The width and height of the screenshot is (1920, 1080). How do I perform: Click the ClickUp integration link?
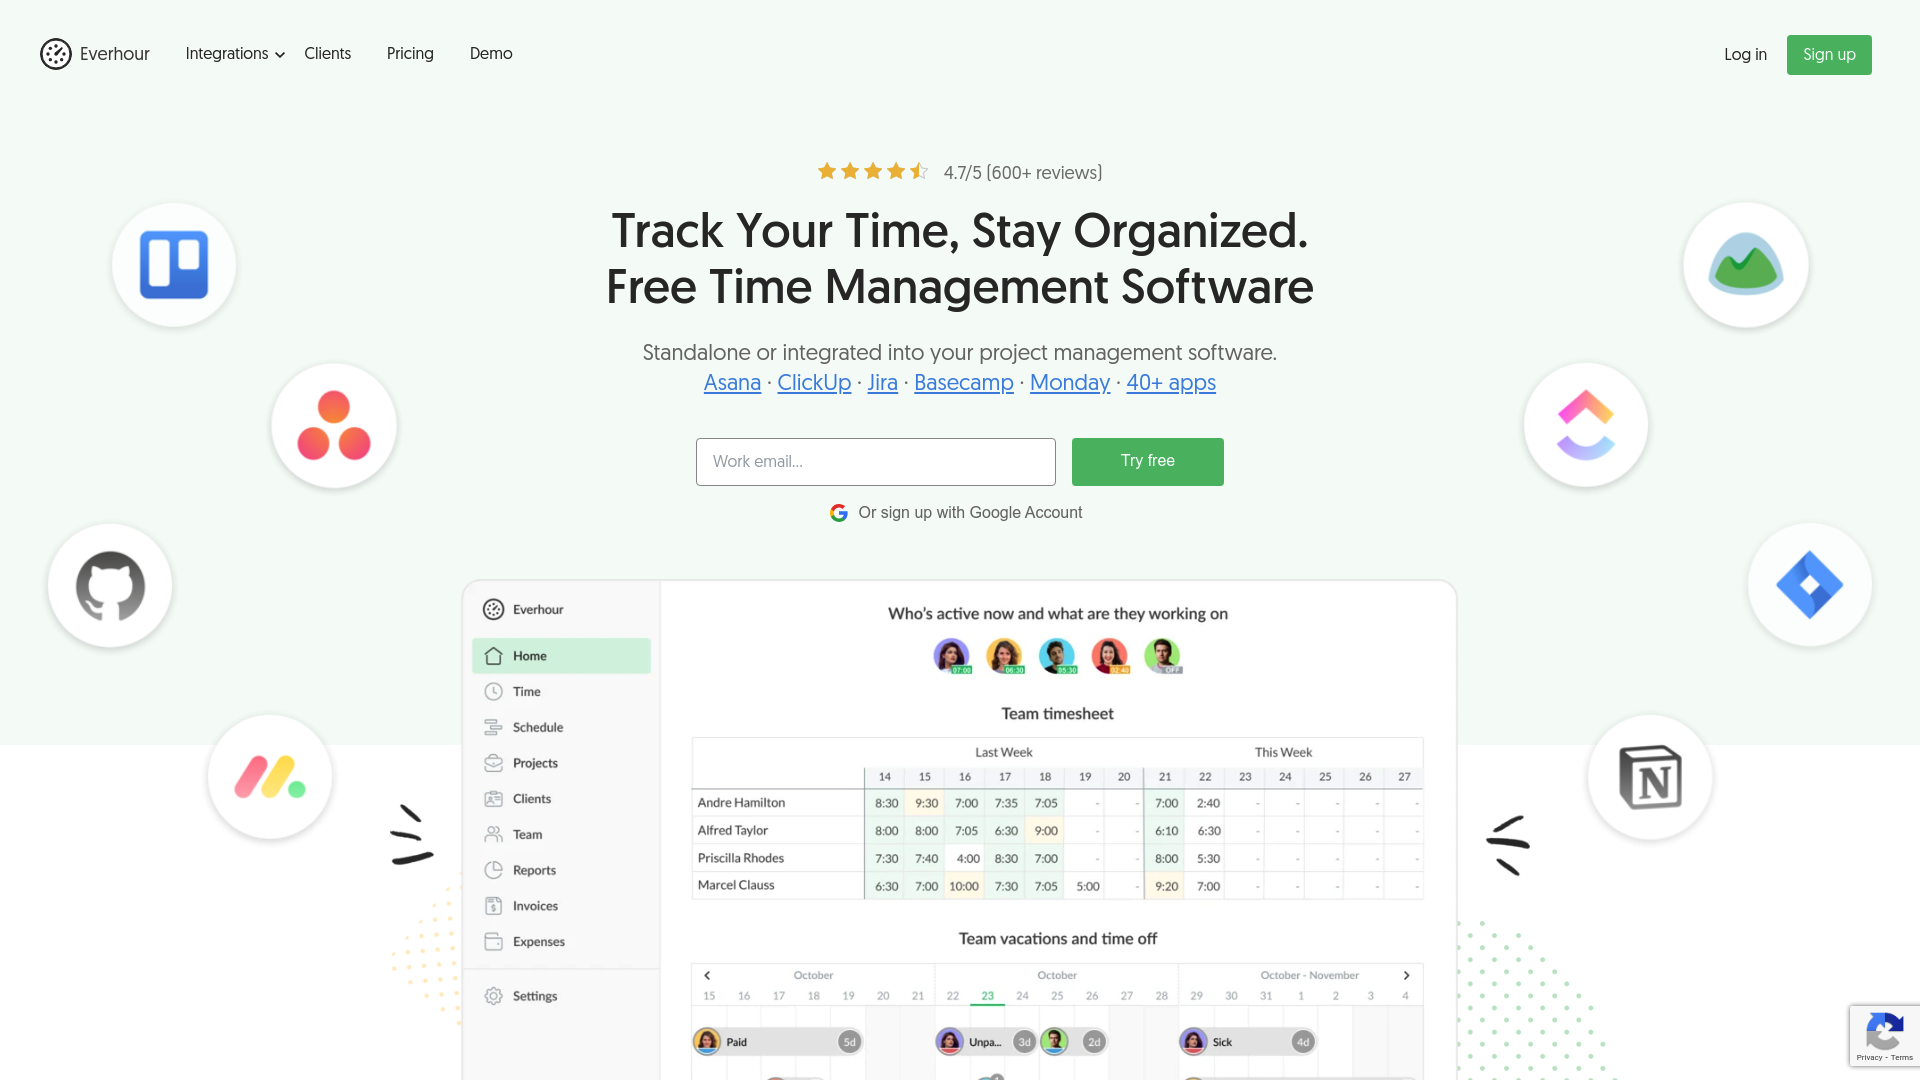click(814, 382)
